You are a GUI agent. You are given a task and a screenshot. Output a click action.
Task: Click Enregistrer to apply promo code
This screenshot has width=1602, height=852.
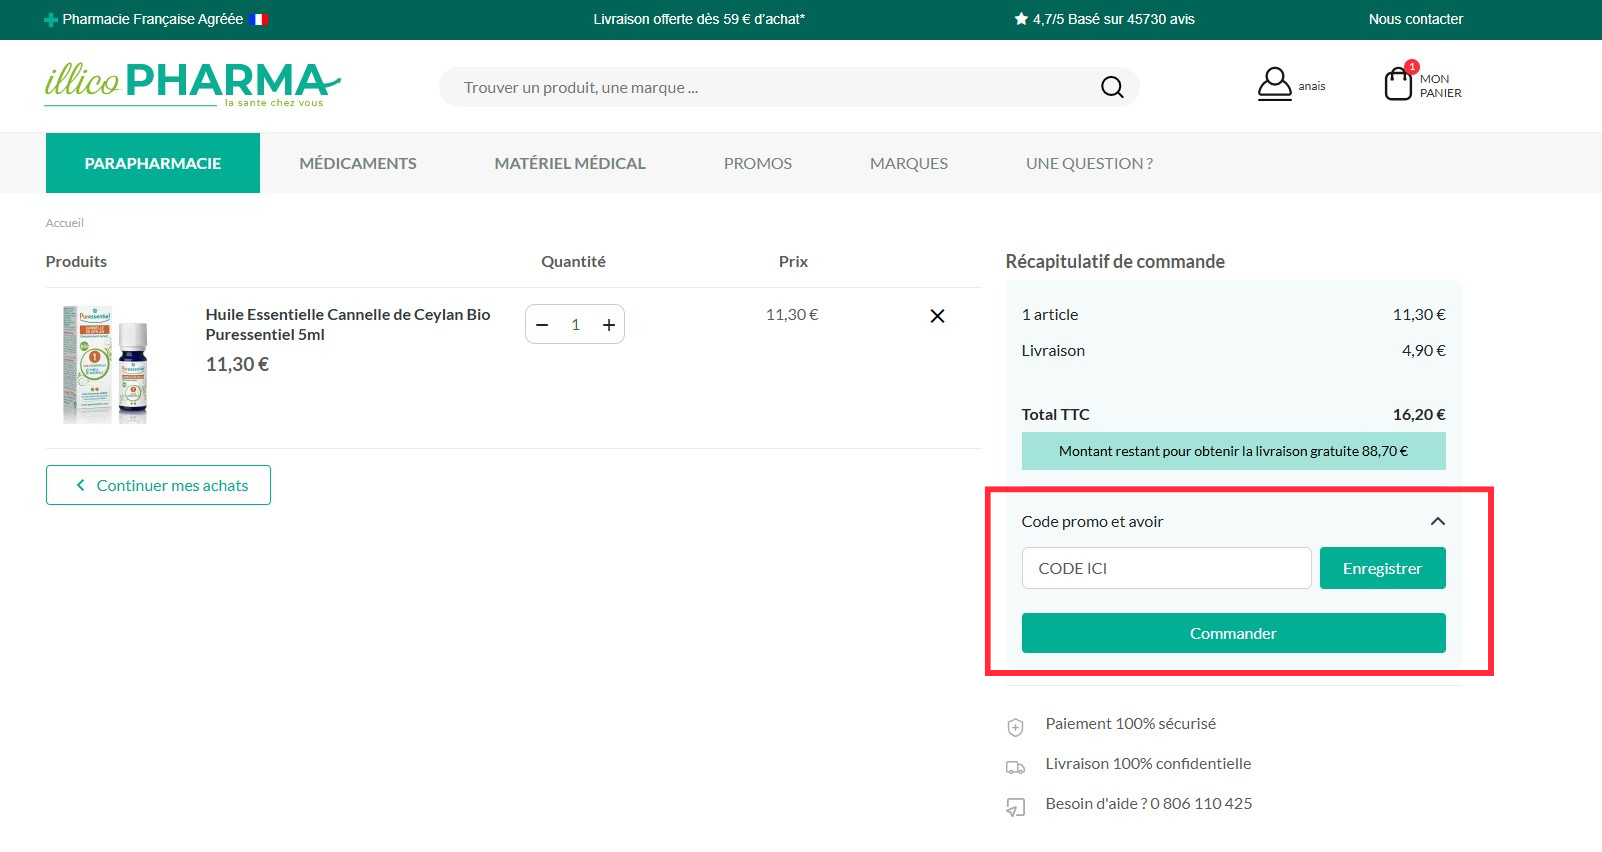(1382, 568)
